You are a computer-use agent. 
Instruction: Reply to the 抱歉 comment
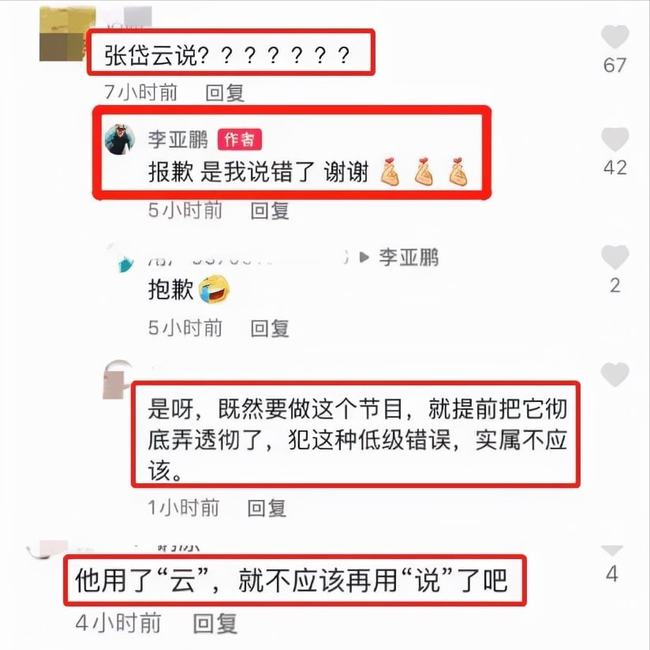click(270, 328)
